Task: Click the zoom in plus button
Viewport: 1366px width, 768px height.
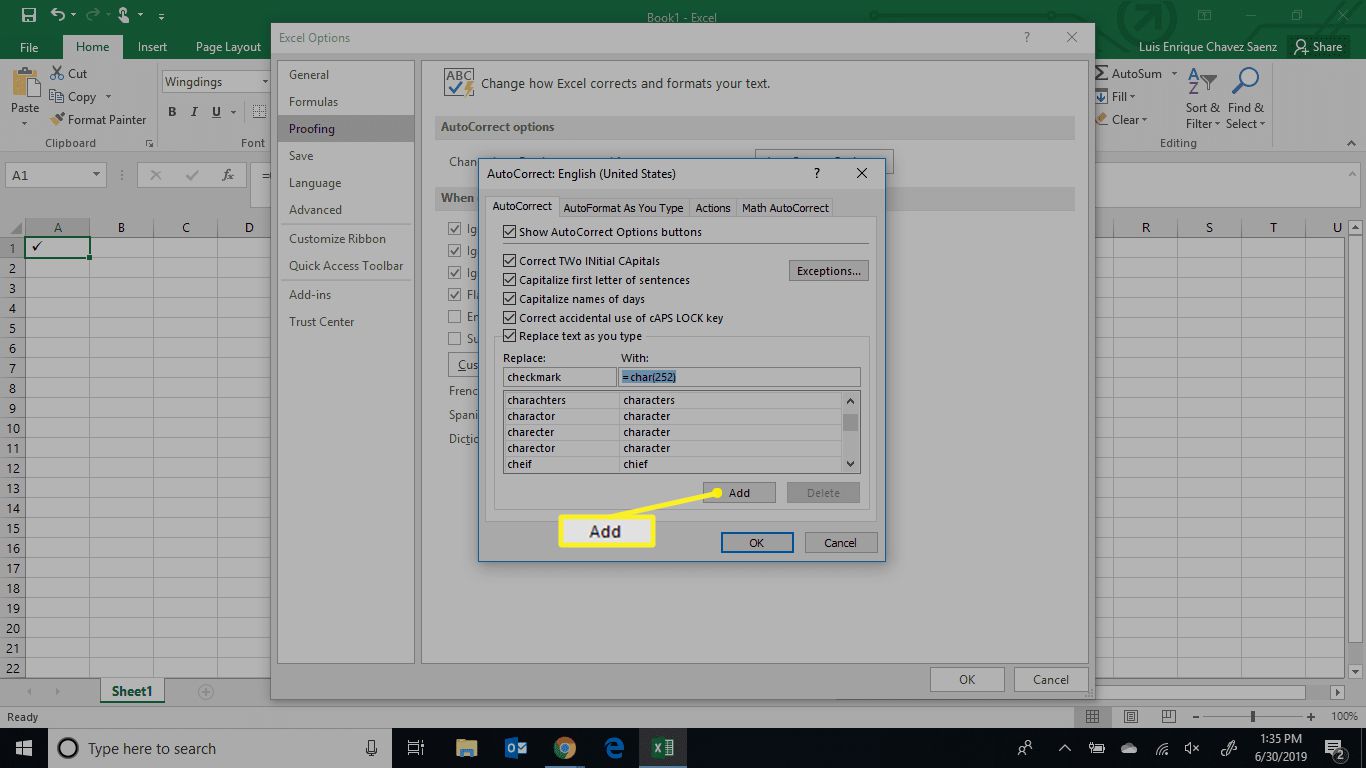Action: click(1311, 717)
